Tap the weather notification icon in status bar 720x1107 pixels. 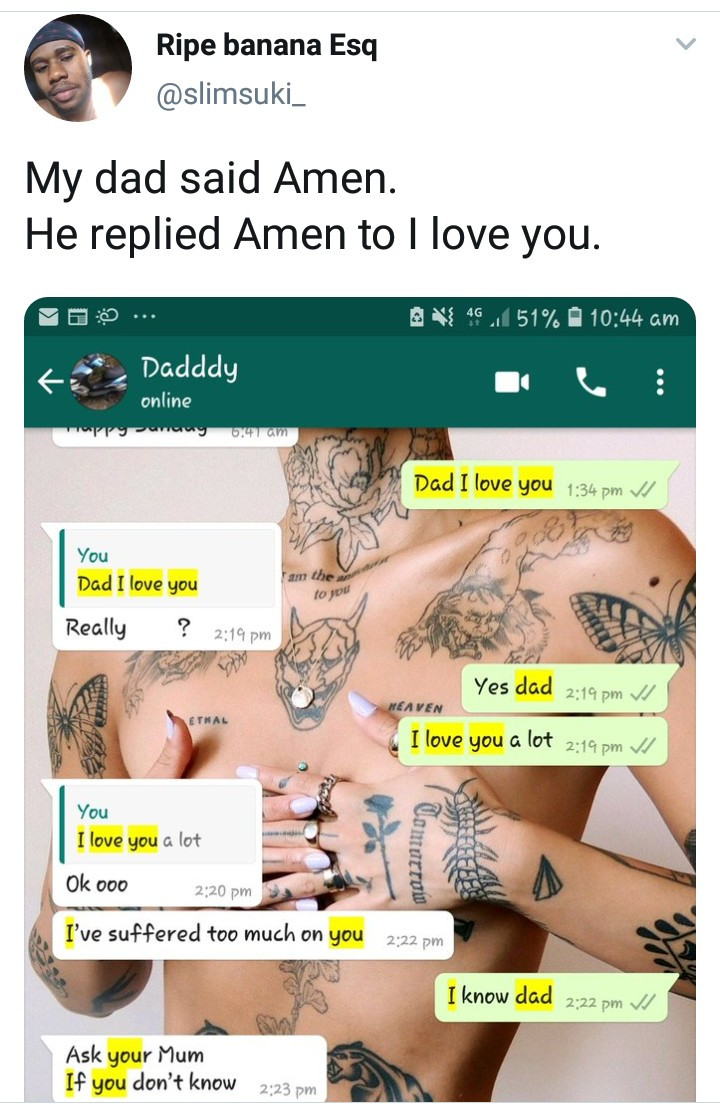click(x=107, y=317)
